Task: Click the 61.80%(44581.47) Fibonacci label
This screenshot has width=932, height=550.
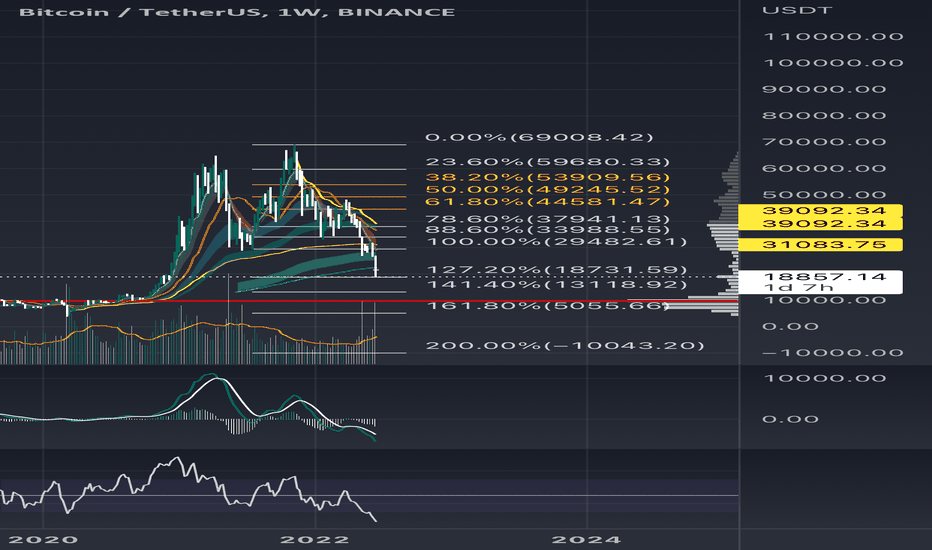Action: [547, 202]
